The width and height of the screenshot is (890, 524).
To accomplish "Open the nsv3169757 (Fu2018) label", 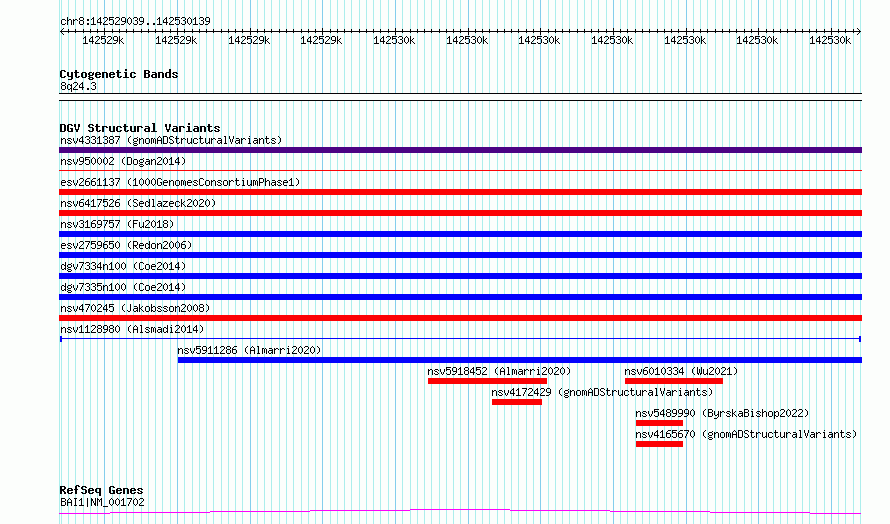I will tap(117, 224).
